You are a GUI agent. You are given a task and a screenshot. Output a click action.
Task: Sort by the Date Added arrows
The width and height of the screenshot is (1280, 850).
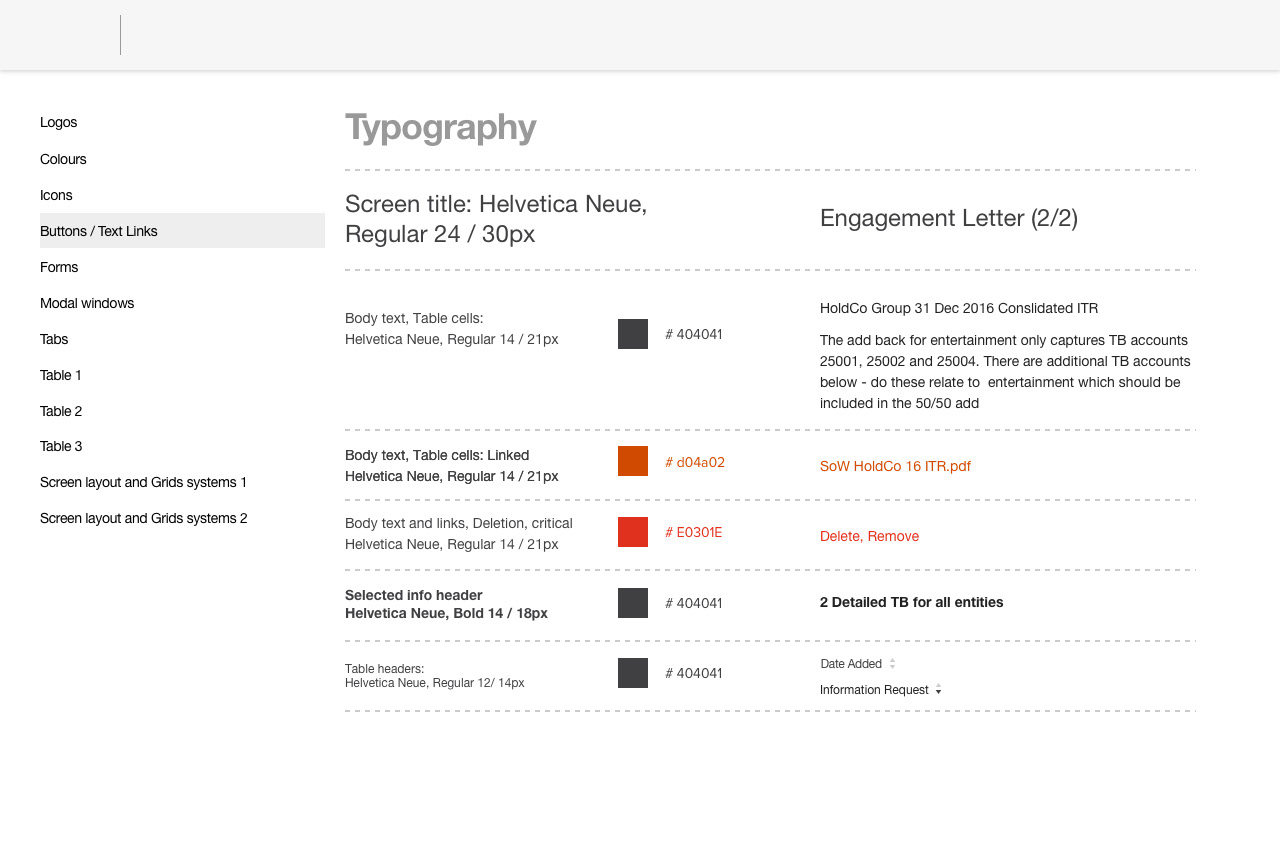892,663
